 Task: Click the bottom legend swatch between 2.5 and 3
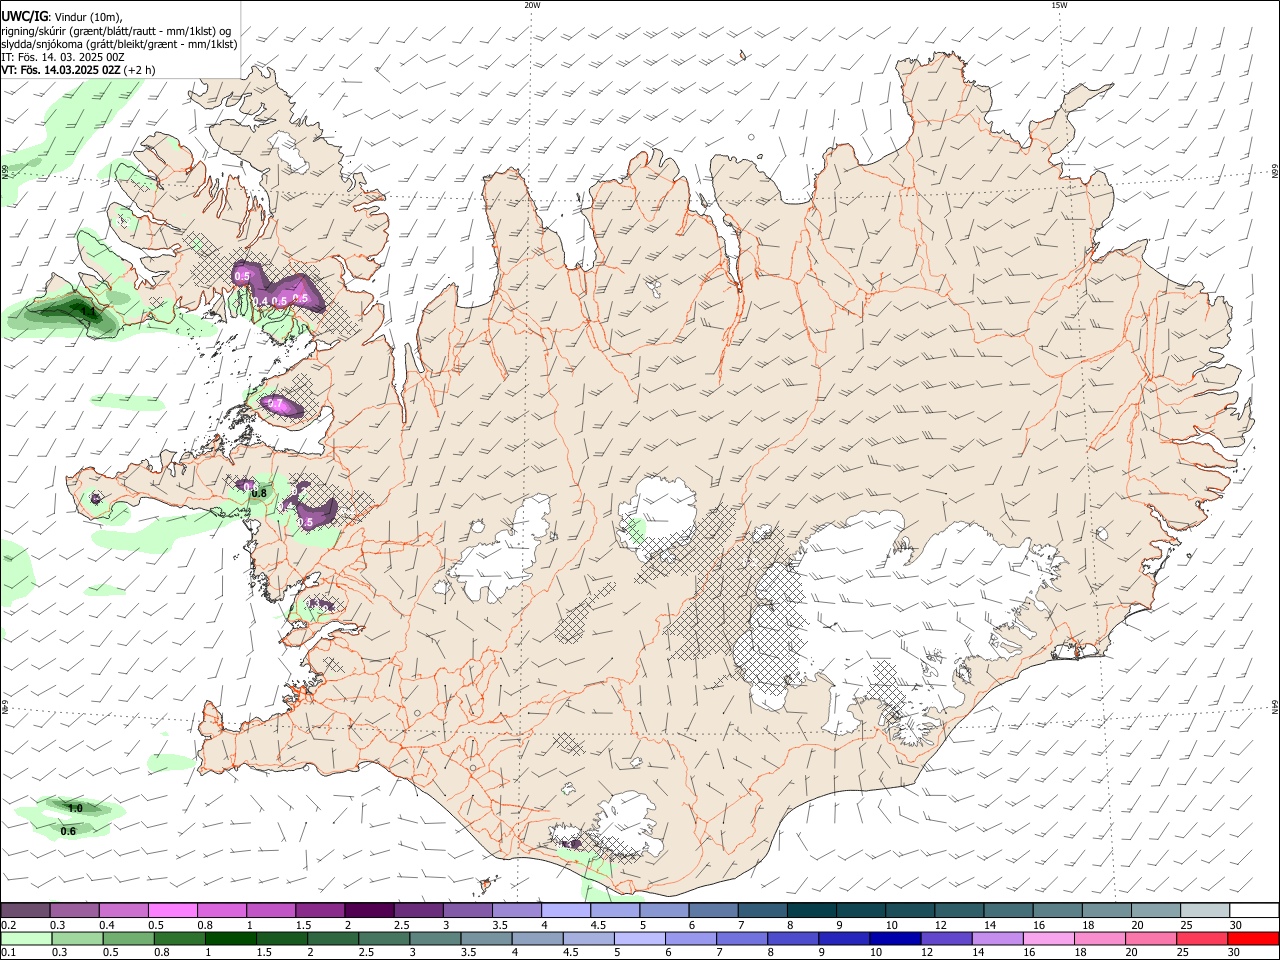click(x=383, y=938)
